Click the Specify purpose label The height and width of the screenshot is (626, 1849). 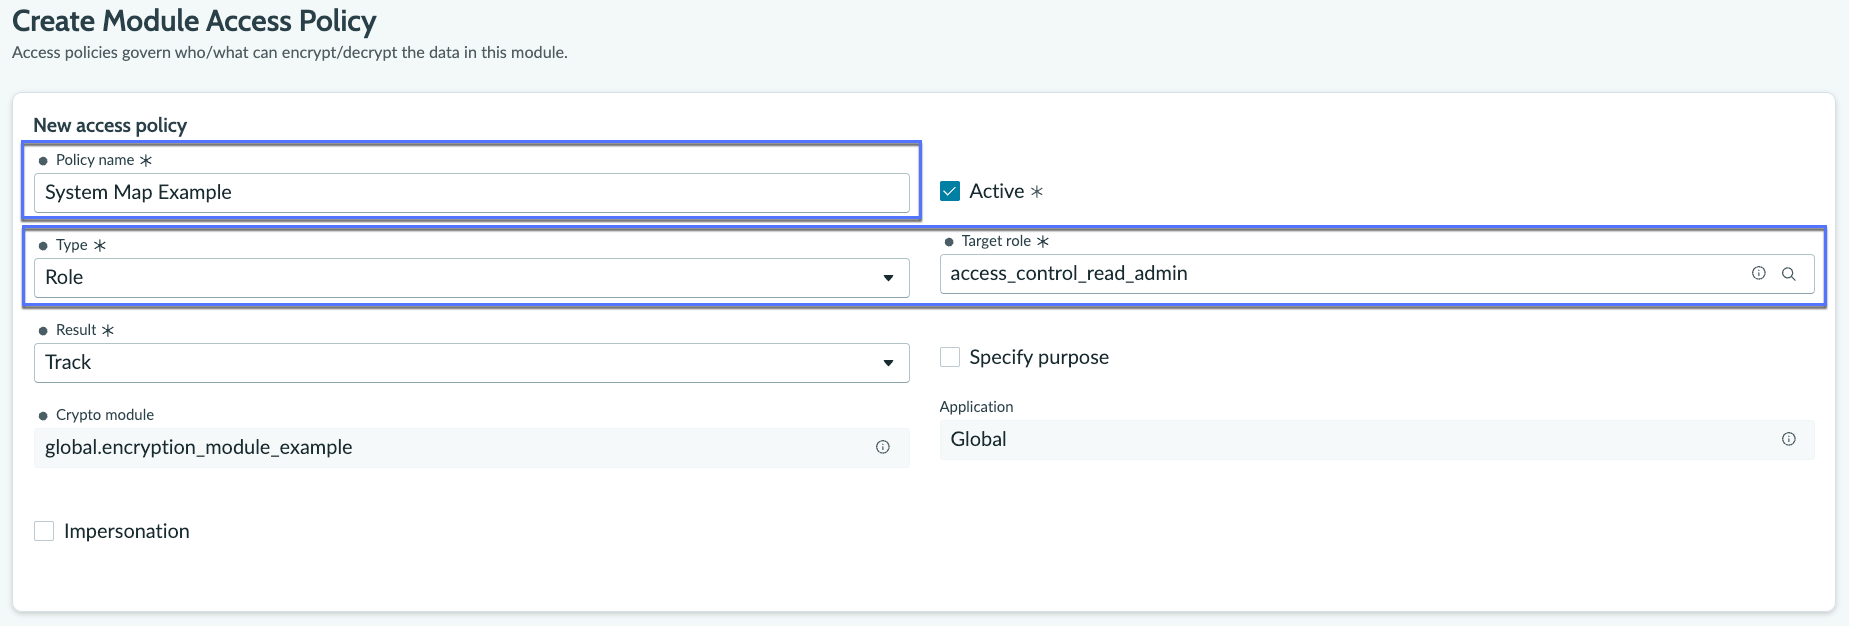pyautogui.click(x=1039, y=357)
